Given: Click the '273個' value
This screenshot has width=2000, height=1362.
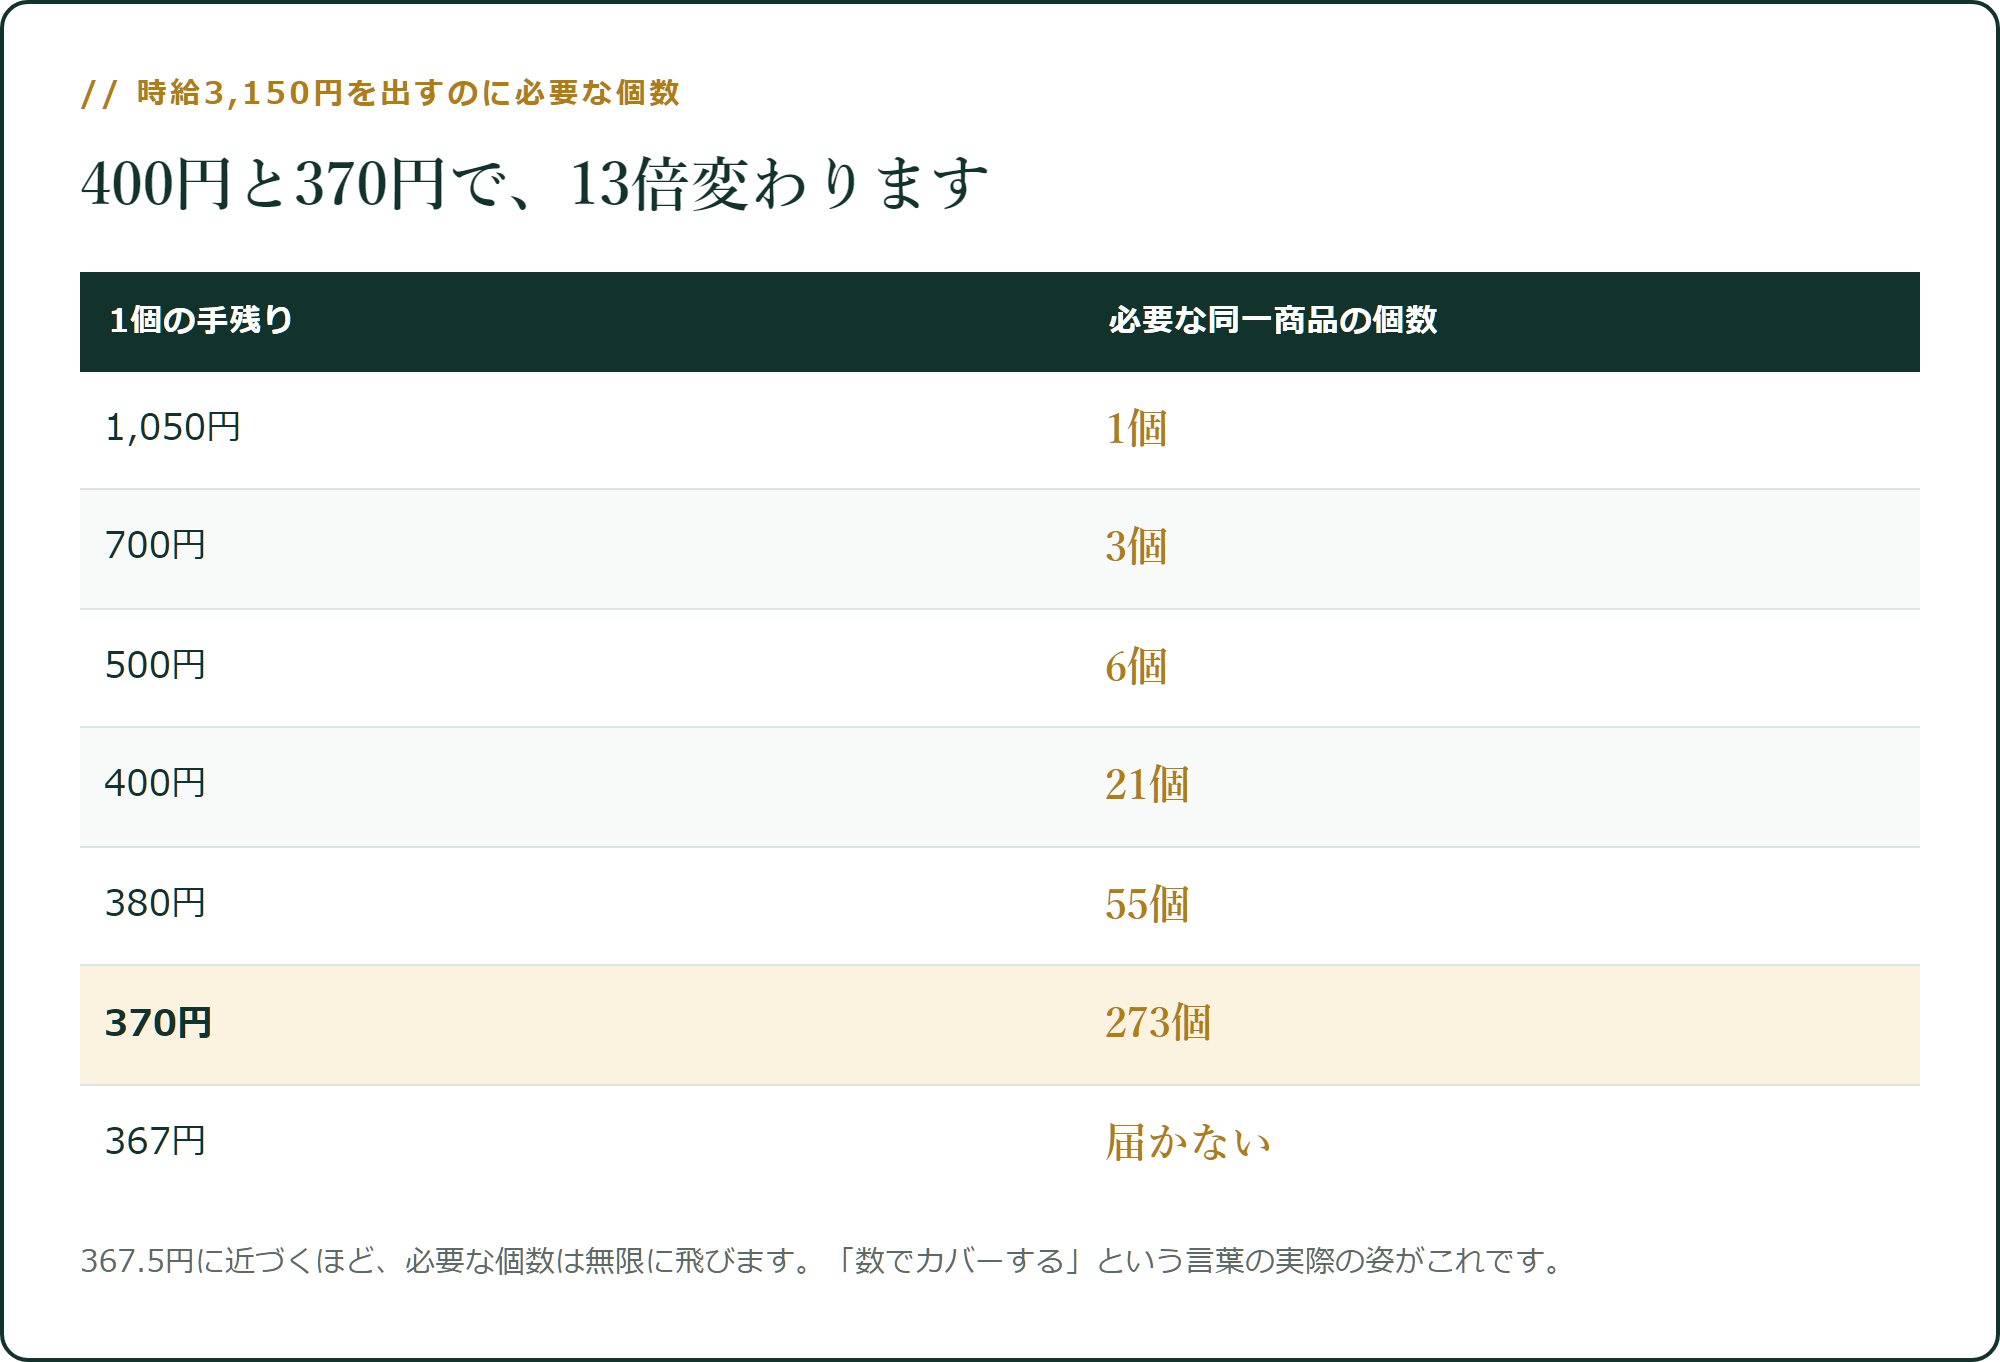Looking at the screenshot, I should 1158,1023.
